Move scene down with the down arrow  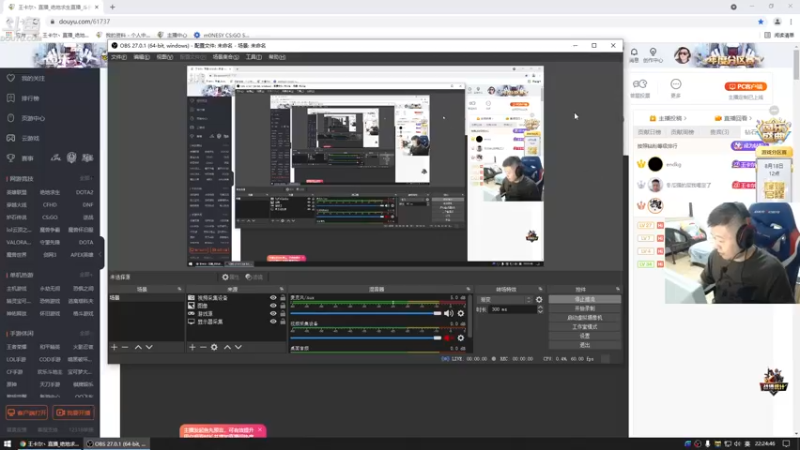(149, 347)
